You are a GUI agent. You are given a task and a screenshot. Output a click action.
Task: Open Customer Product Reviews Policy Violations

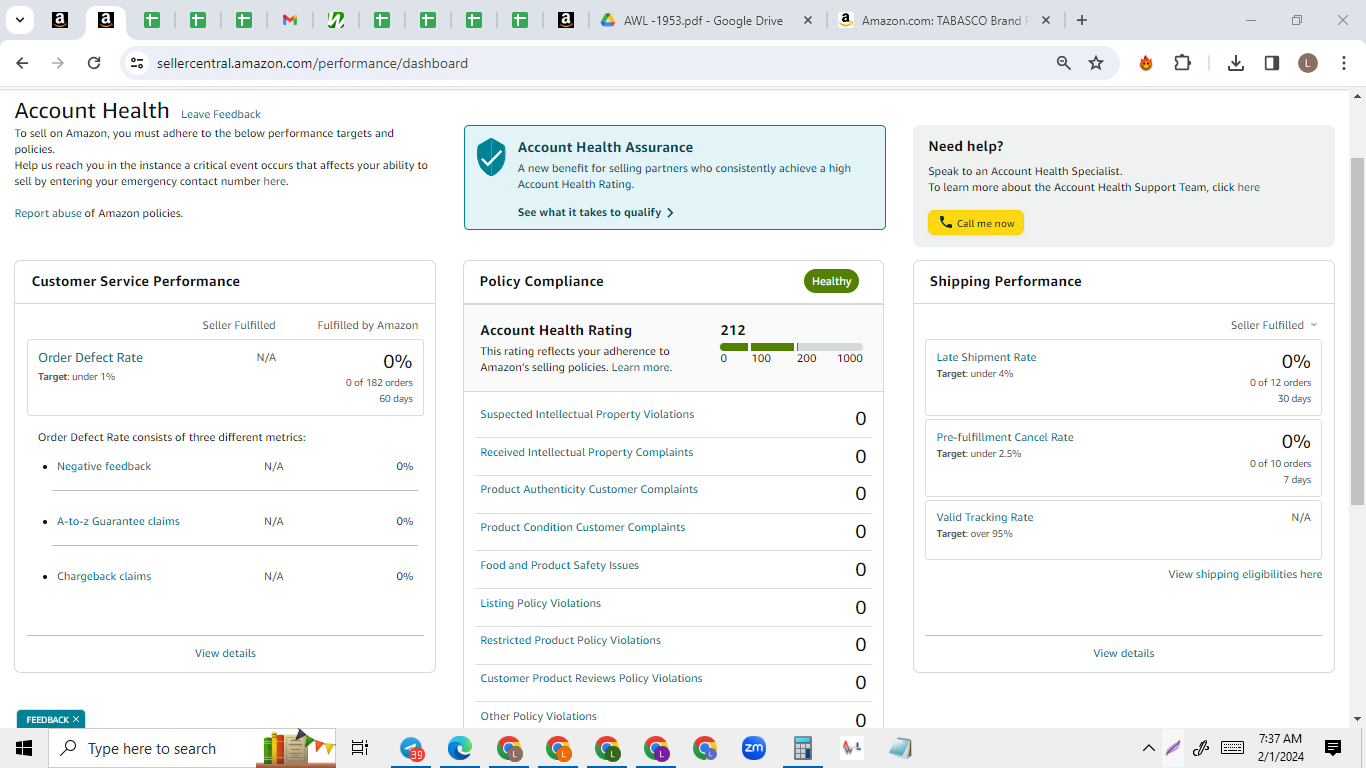point(591,678)
